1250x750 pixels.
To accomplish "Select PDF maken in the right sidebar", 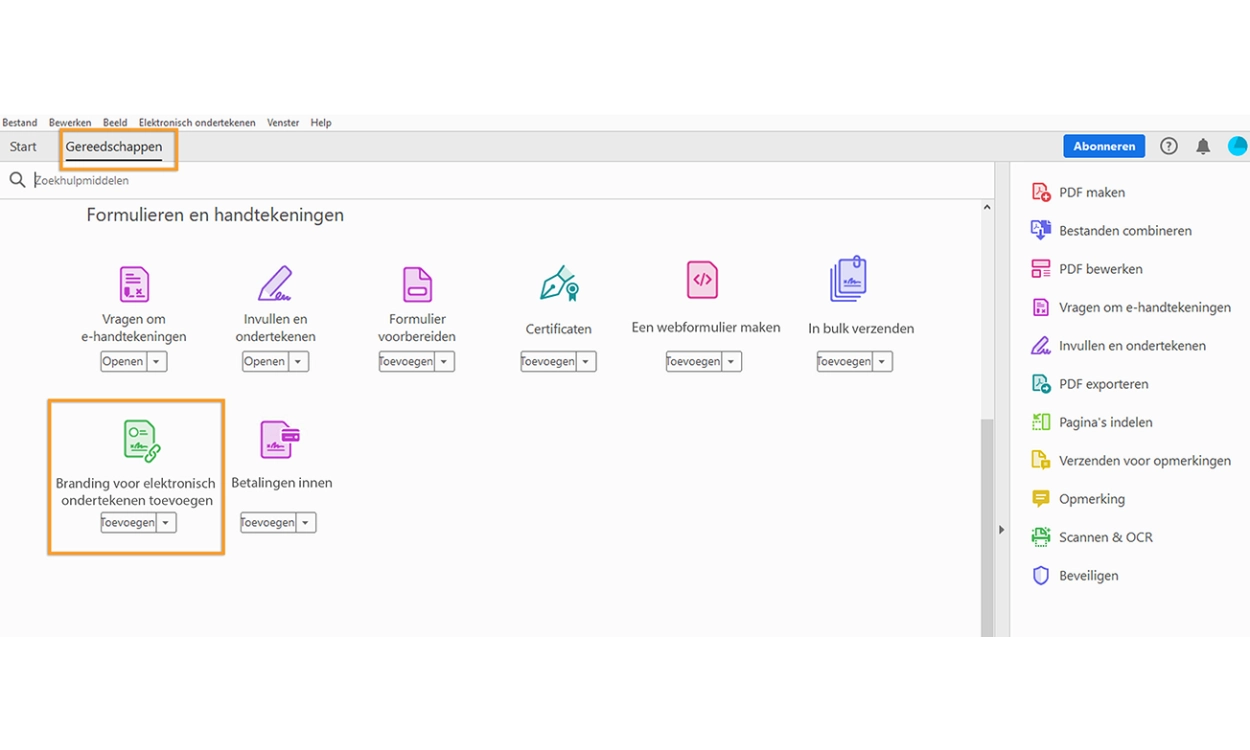I will tap(1091, 192).
